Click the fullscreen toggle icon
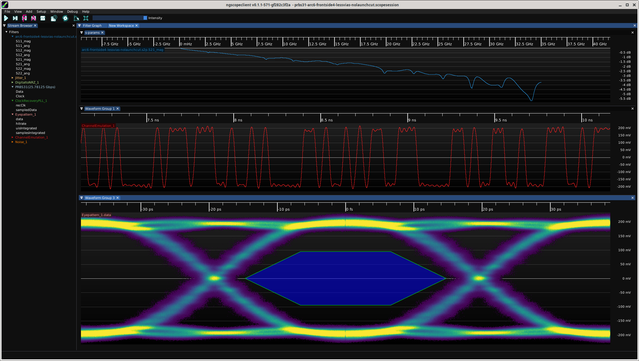The height and width of the screenshot is (361, 639). tap(86, 18)
